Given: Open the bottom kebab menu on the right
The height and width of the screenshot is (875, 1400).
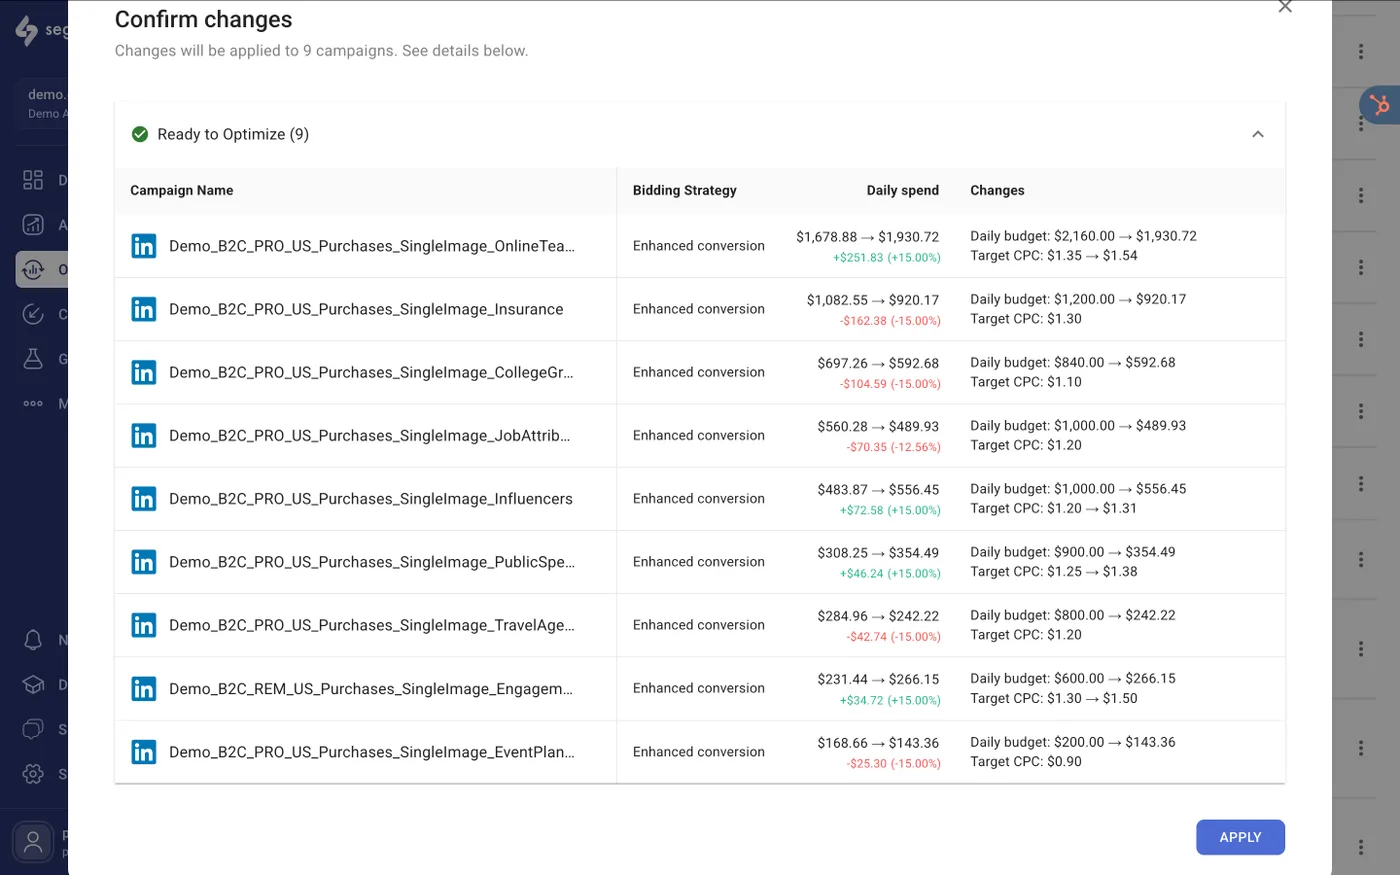Looking at the screenshot, I should [1361, 845].
